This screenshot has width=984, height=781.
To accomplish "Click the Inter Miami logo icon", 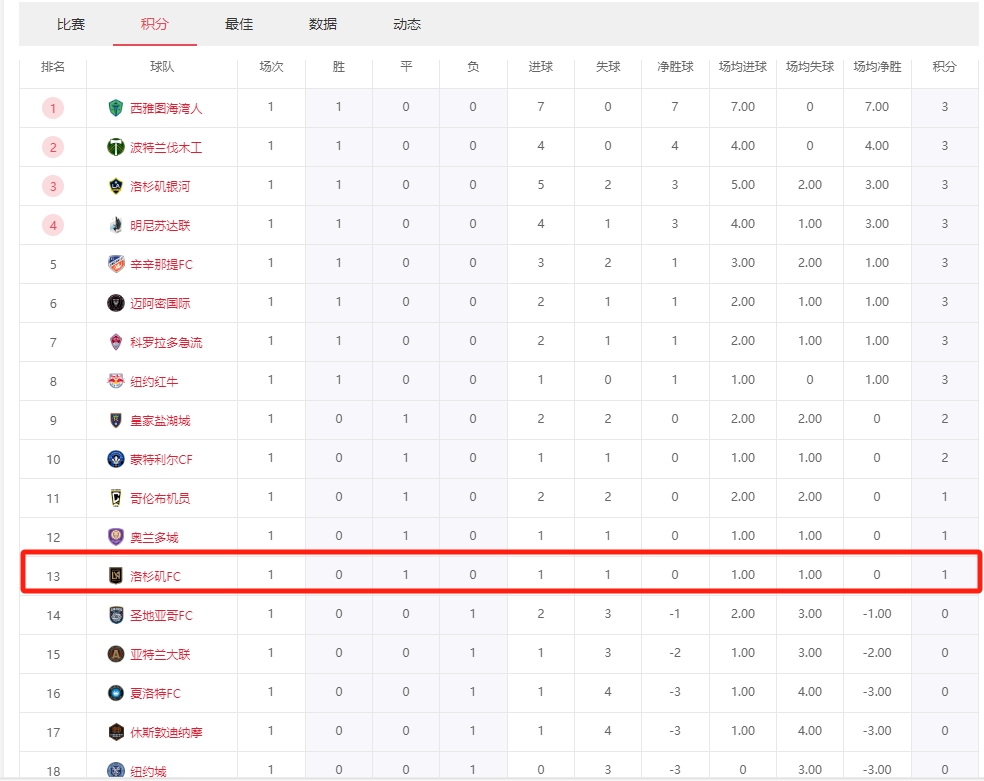I will (x=116, y=303).
